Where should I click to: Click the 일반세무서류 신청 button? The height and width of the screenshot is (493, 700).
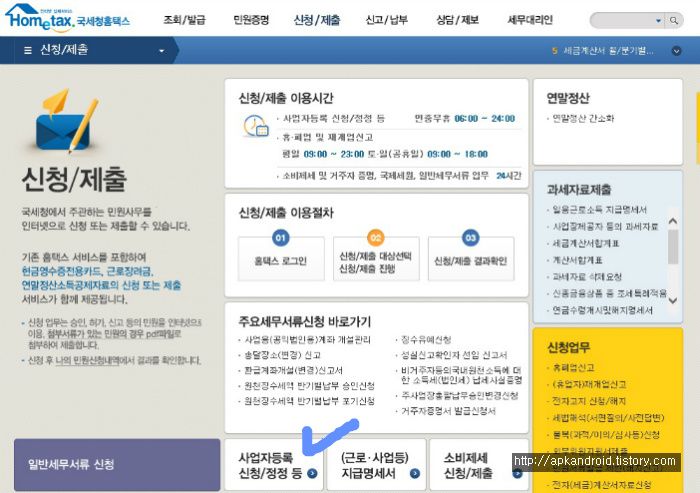(x=117, y=464)
